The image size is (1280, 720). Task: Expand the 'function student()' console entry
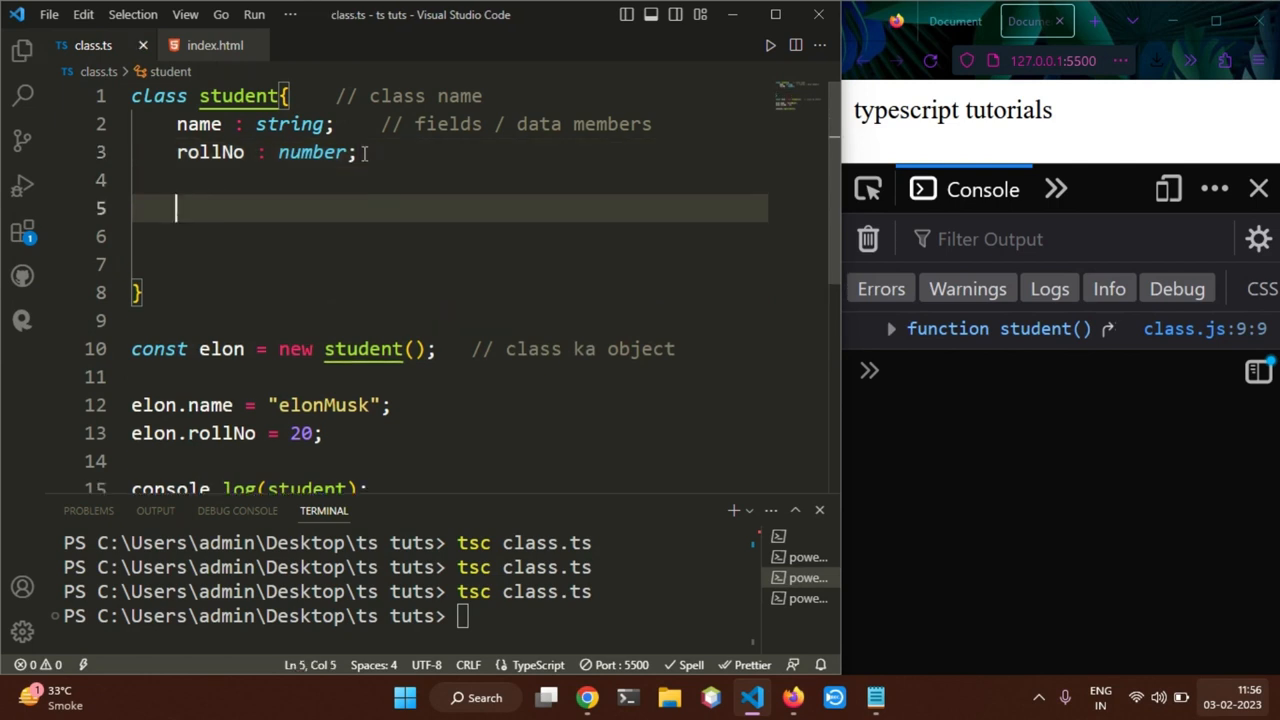pos(891,329)
